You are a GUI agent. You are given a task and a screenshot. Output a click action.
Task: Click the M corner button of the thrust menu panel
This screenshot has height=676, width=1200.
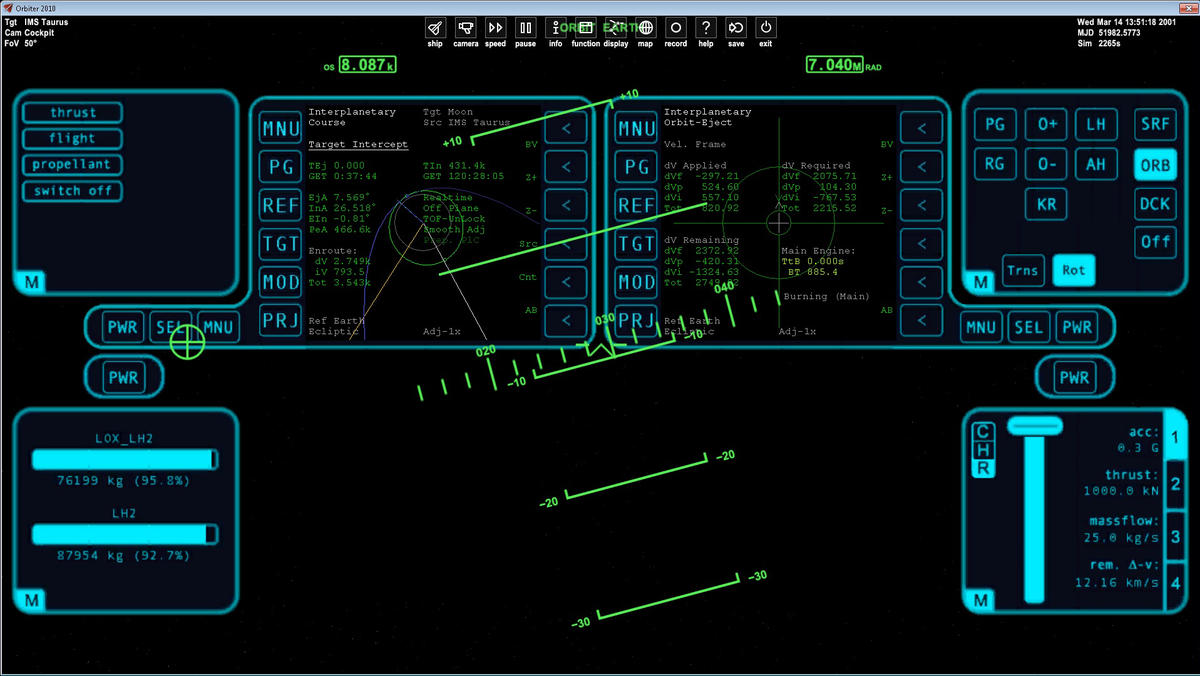[33, 283]
